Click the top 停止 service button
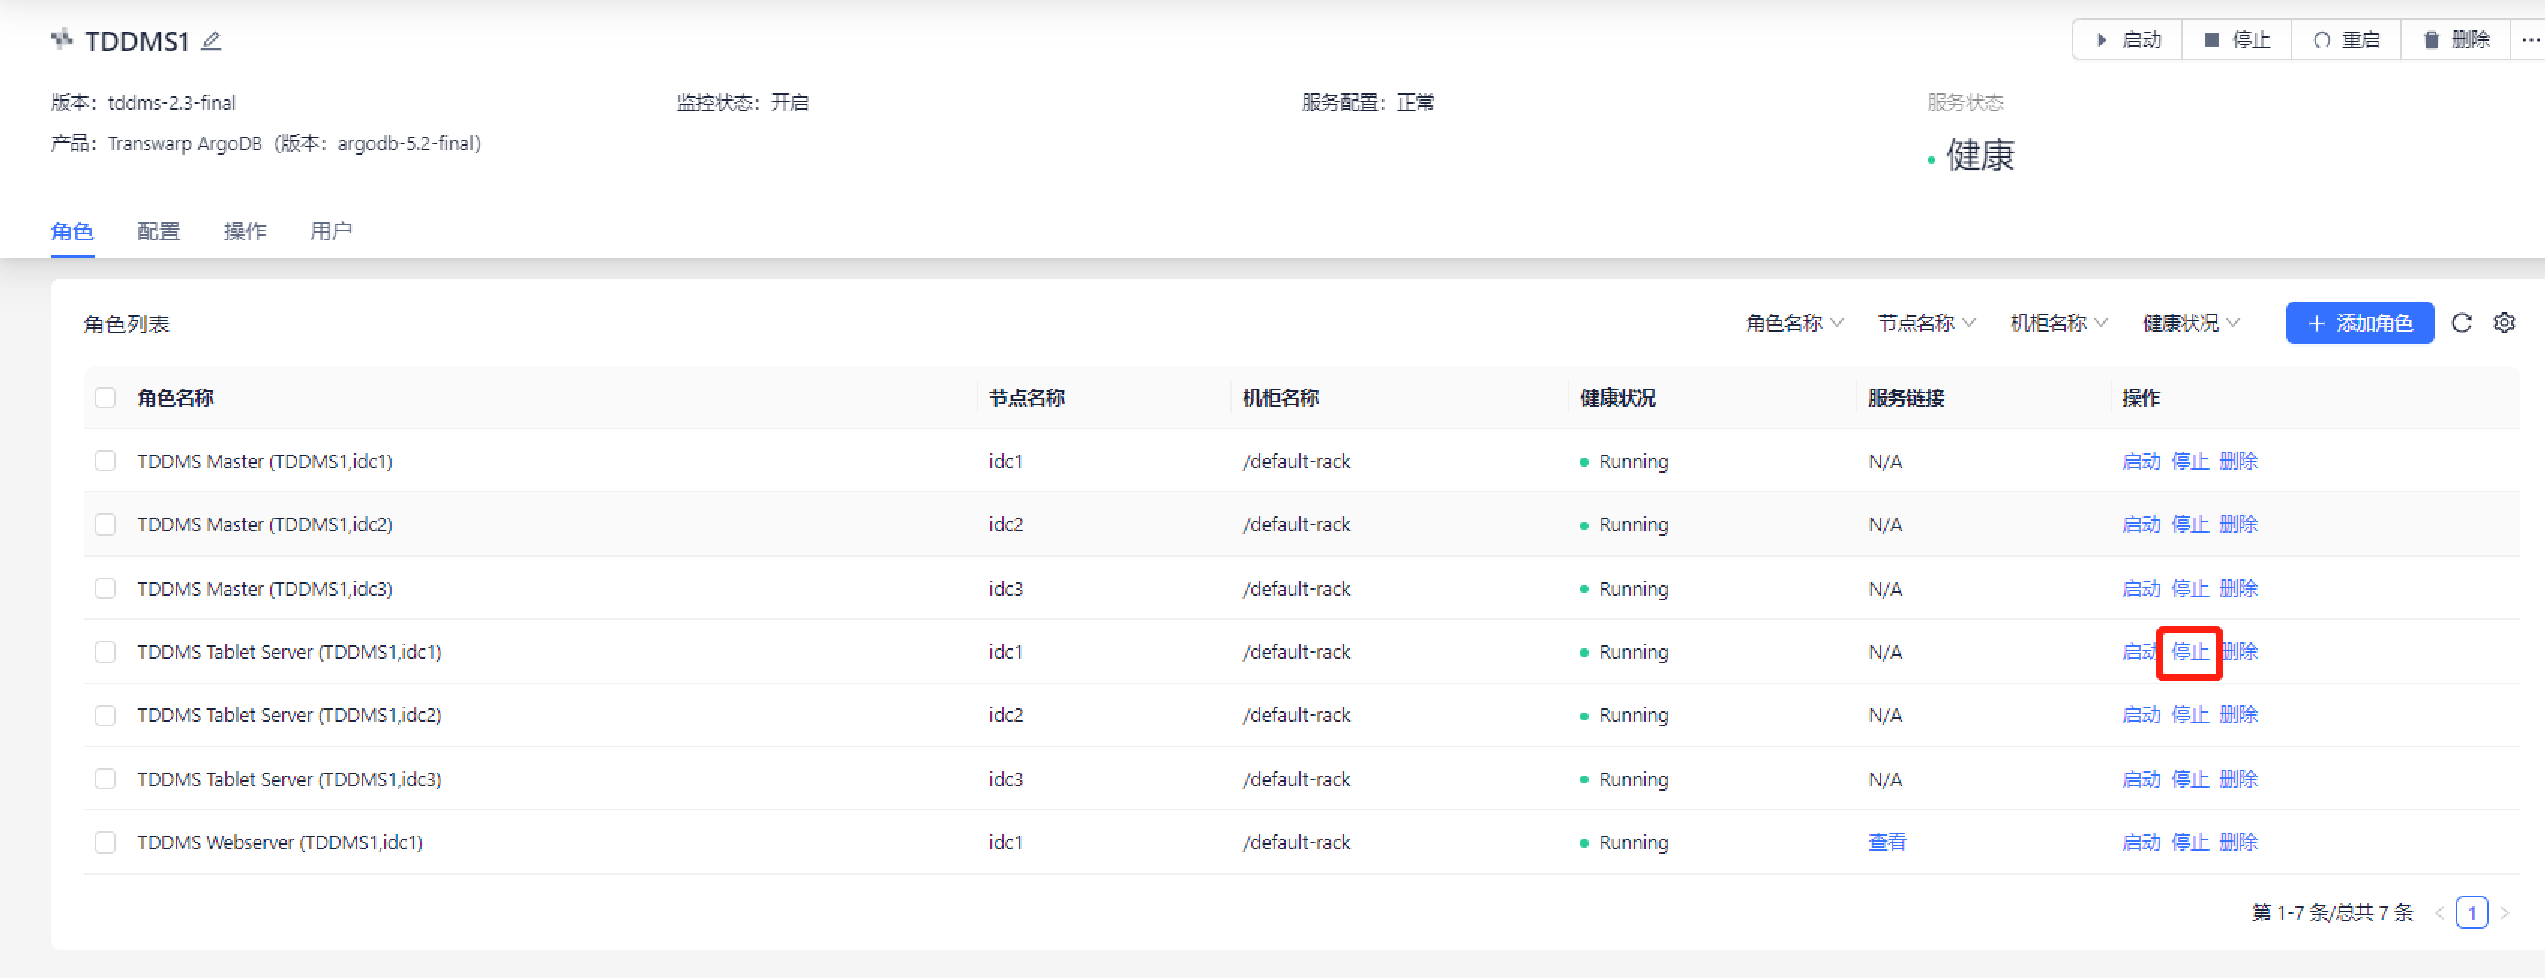This screenshot has width=2545, height=978. 2237,40
